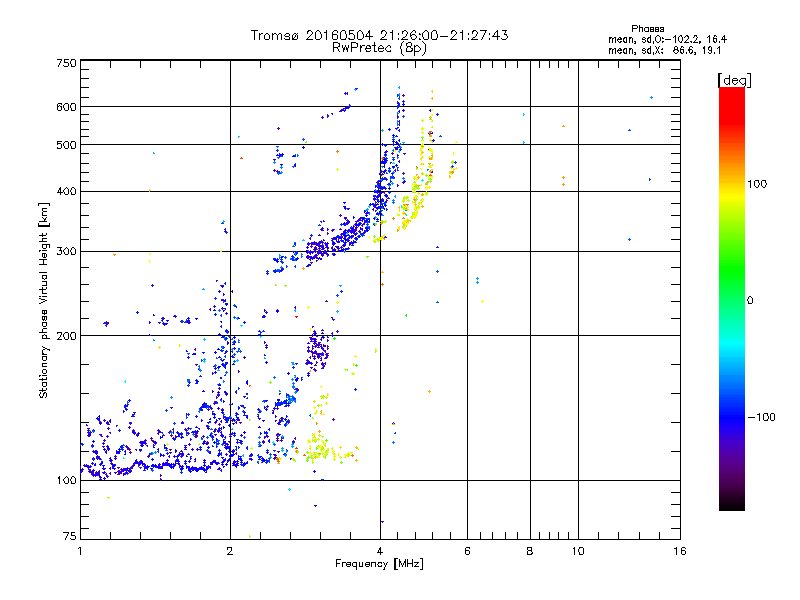Click the purple echo cluster below 200 km
The width and height of the screenshot is (800, 600).
click(x=317, y=349)
